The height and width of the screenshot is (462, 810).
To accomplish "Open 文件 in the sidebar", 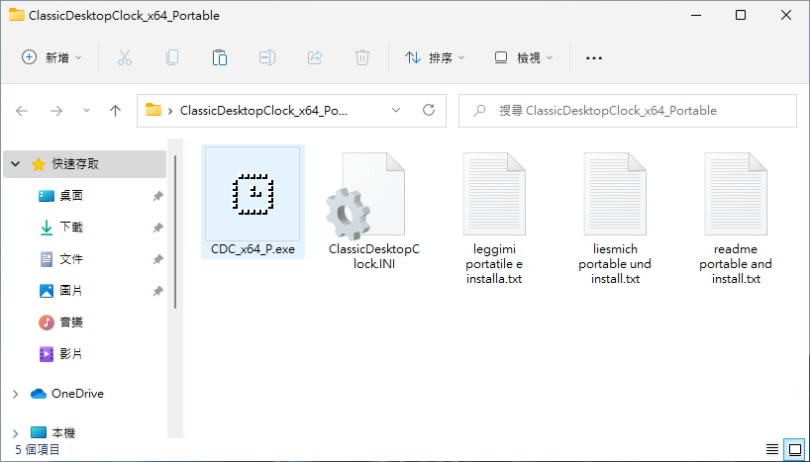I will tap(71, 258).
